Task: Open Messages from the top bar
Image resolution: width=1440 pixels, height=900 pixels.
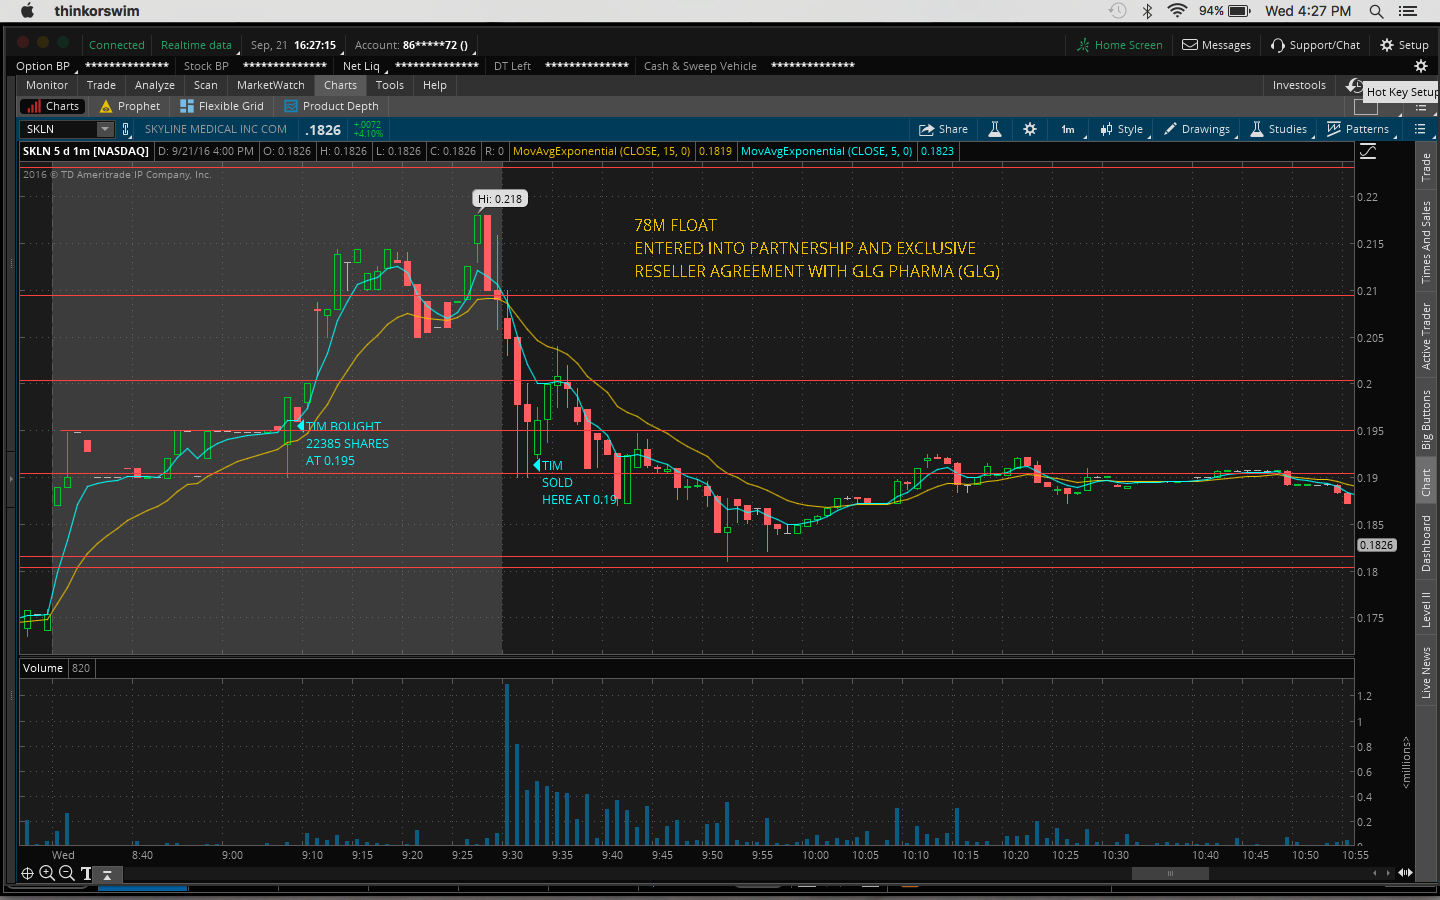Action: coord(1216,45)
